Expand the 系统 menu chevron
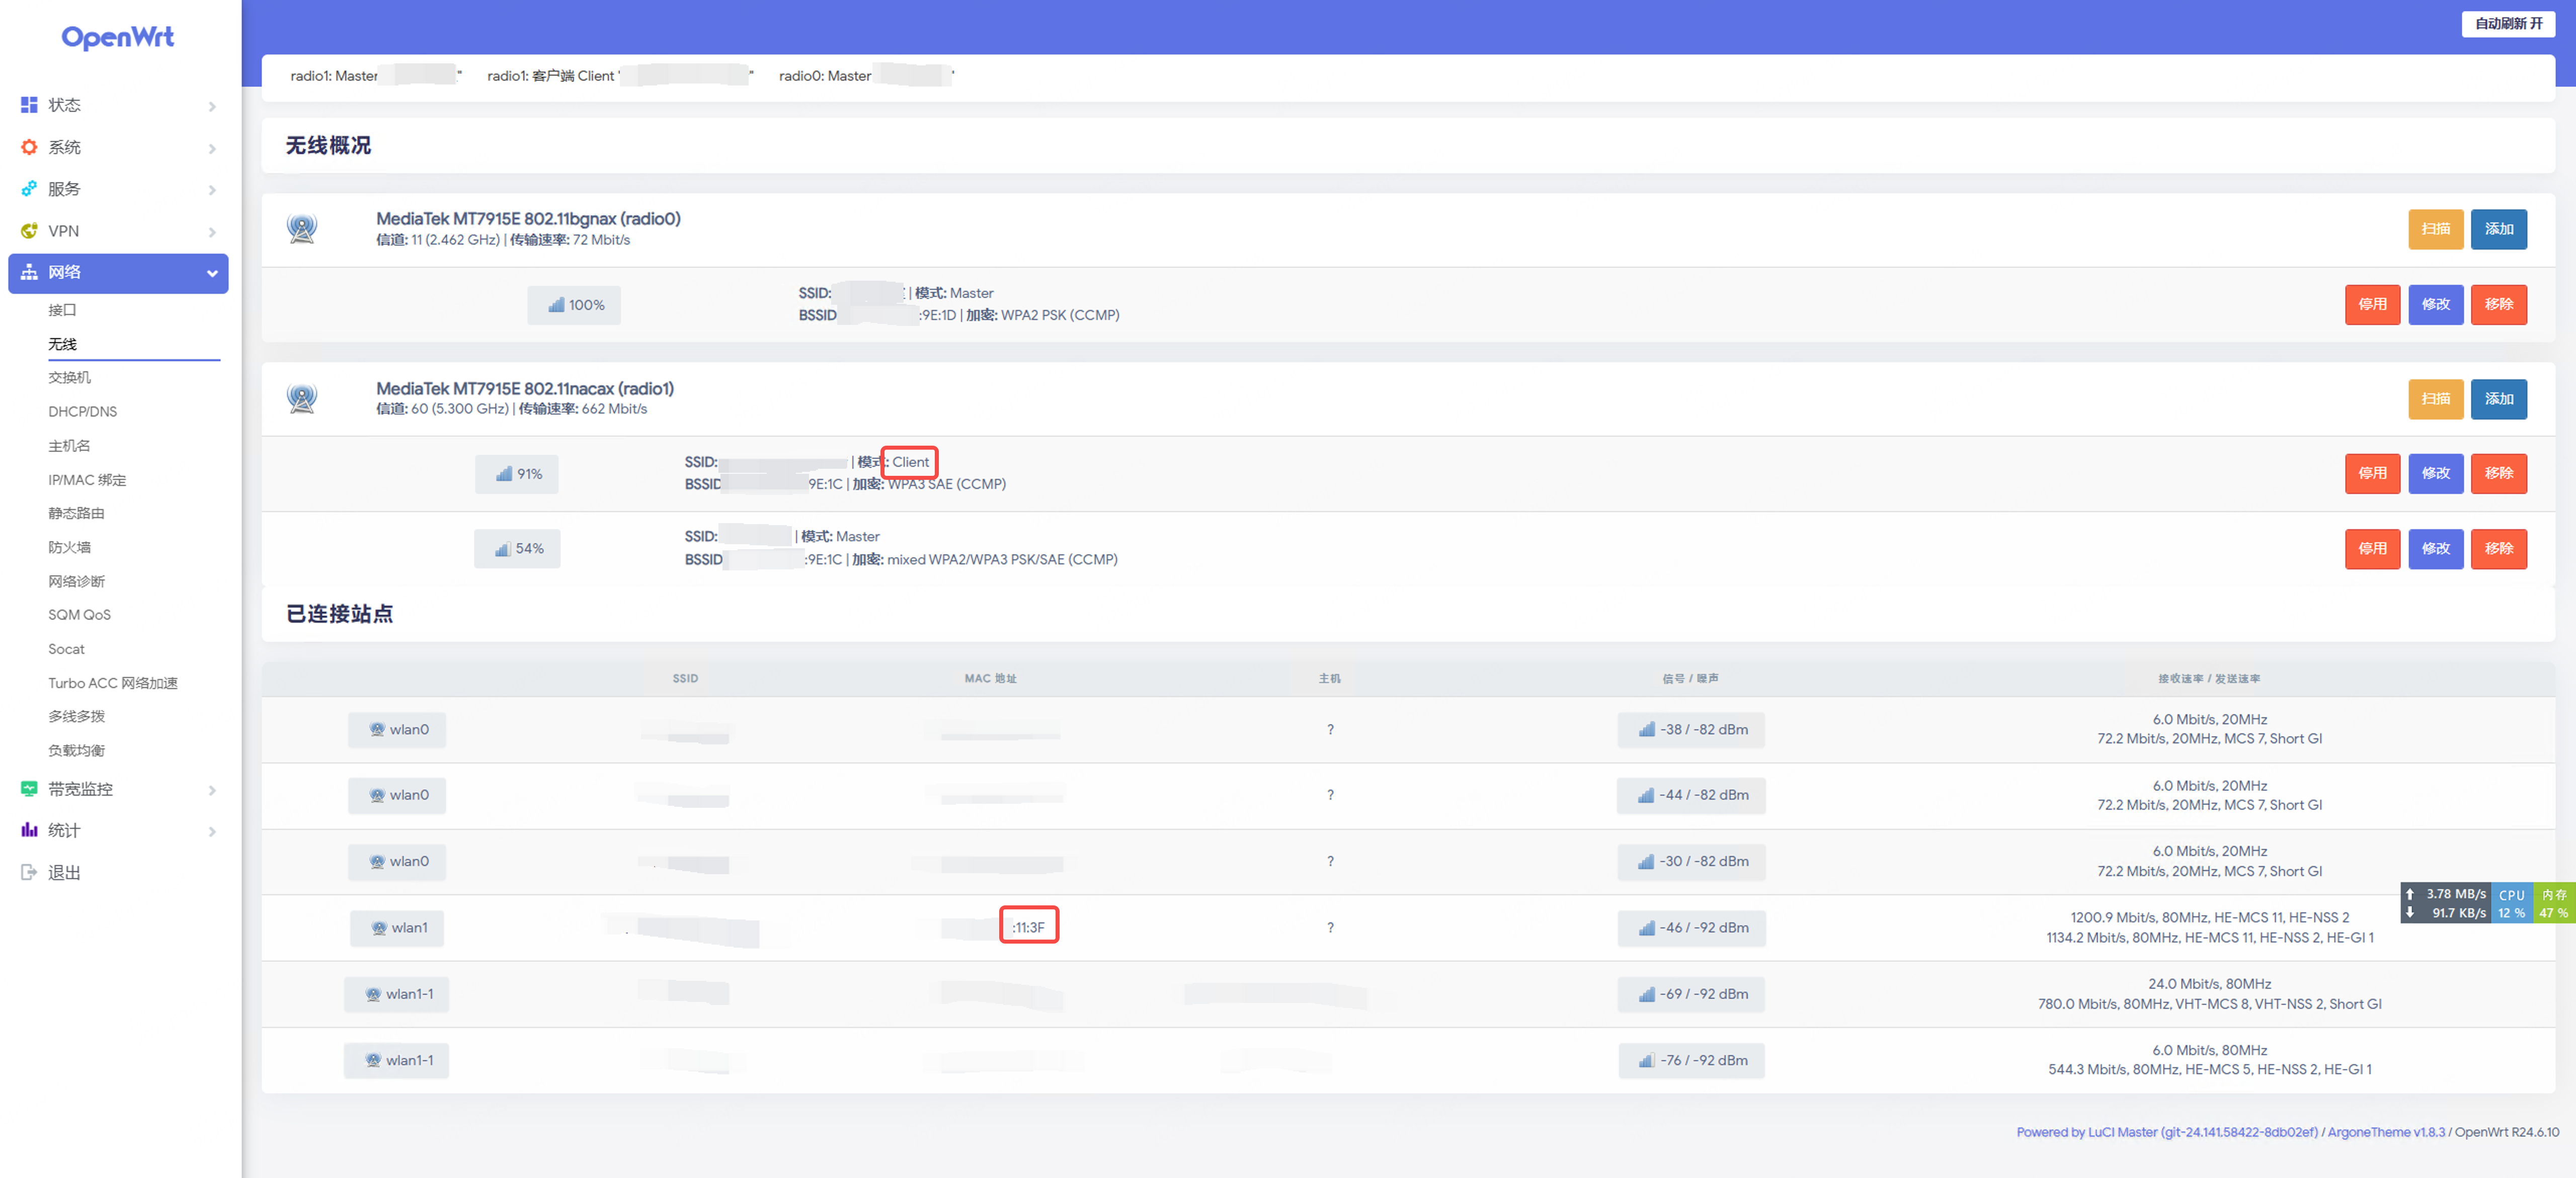2576x1178 pixels. [212, 148]
